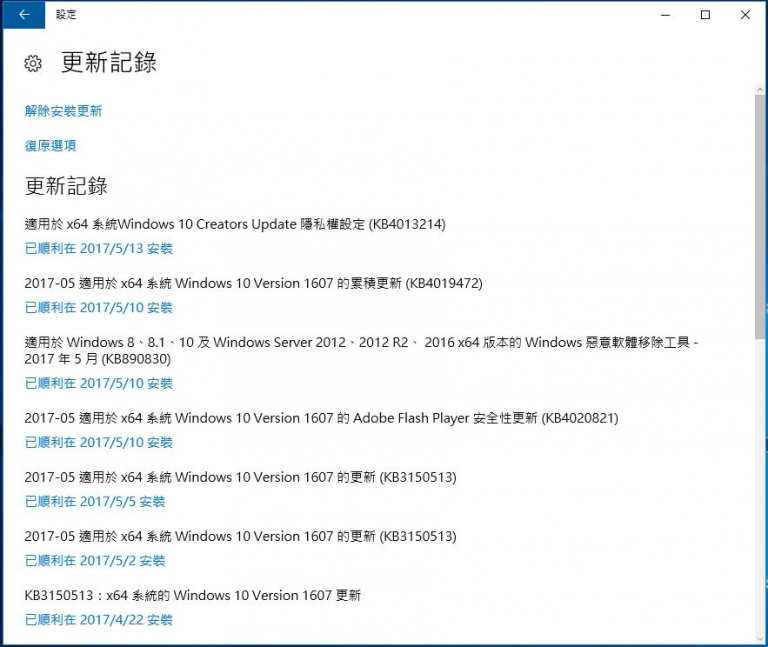Image resolution: width=768 pixels, height=647 pixels.
Task: Minimize the 設定 window
Action: coord(665,15)
